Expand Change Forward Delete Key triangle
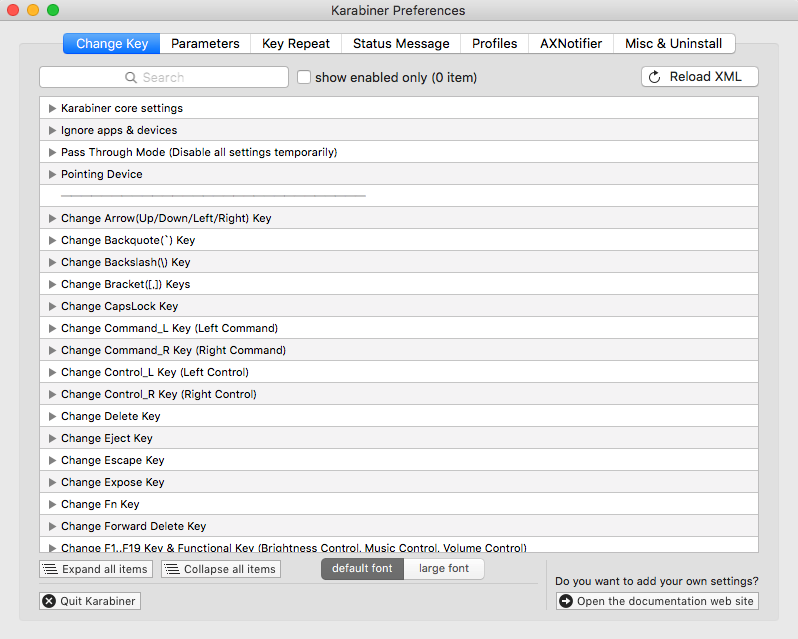Viewport: 798px width, 639px height. tap(52, 526)
